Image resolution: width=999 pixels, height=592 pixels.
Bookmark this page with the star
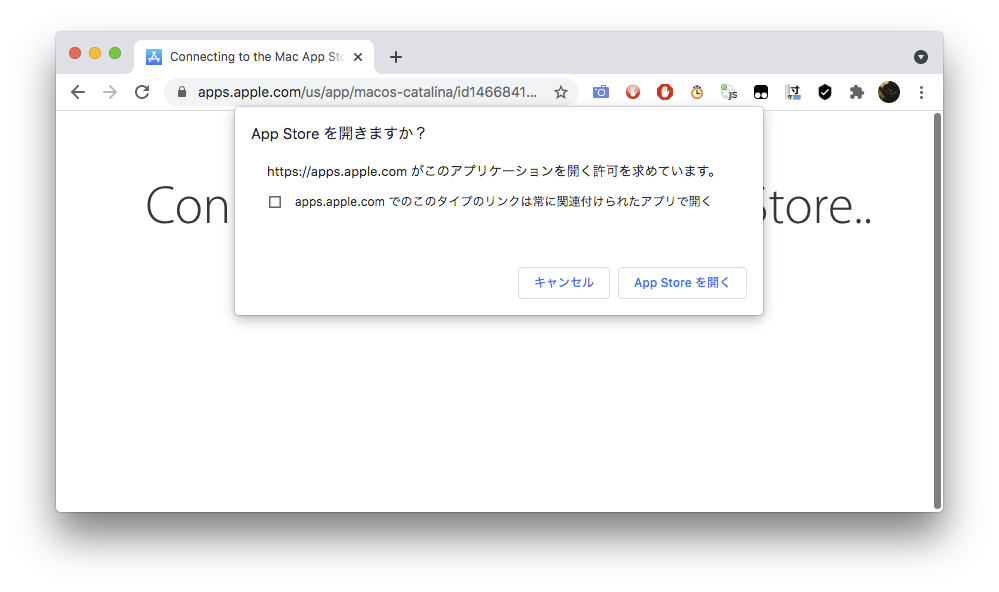coord(561,92)
